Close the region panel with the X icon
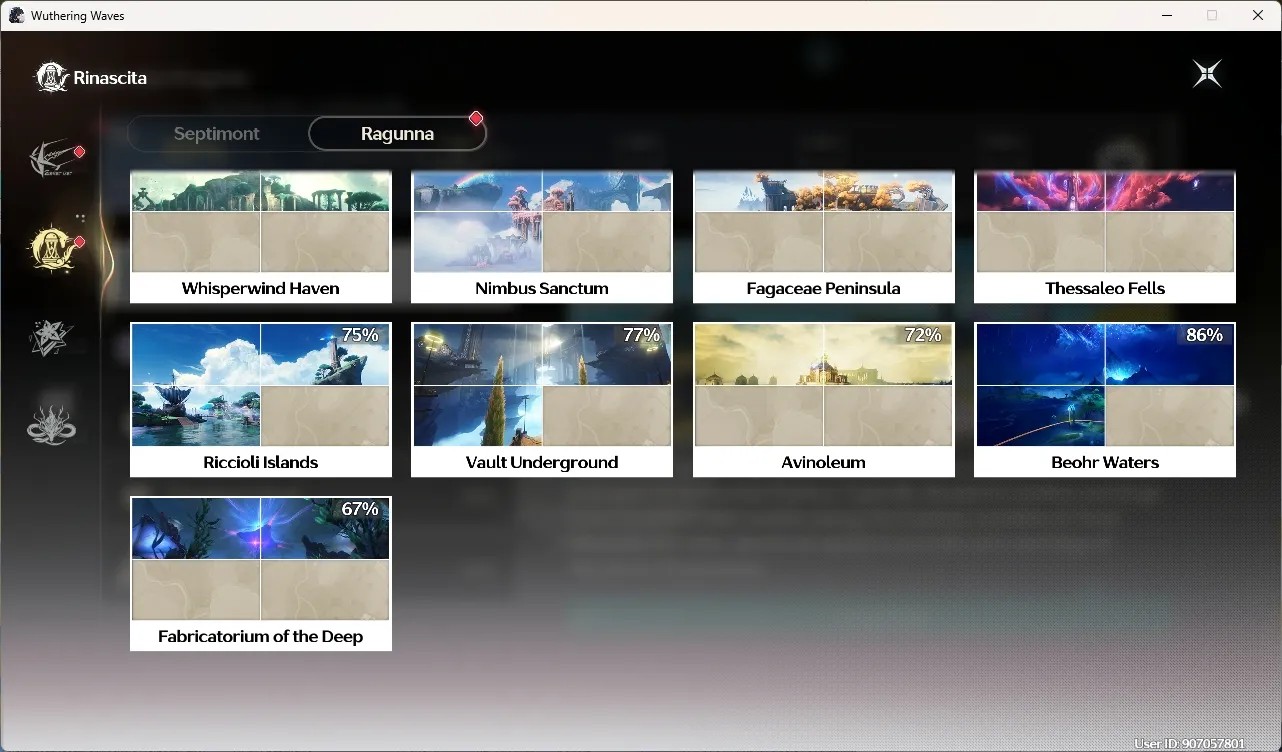The height and width of the screenshot is (752, 1282). click(x=1207, y=74)
